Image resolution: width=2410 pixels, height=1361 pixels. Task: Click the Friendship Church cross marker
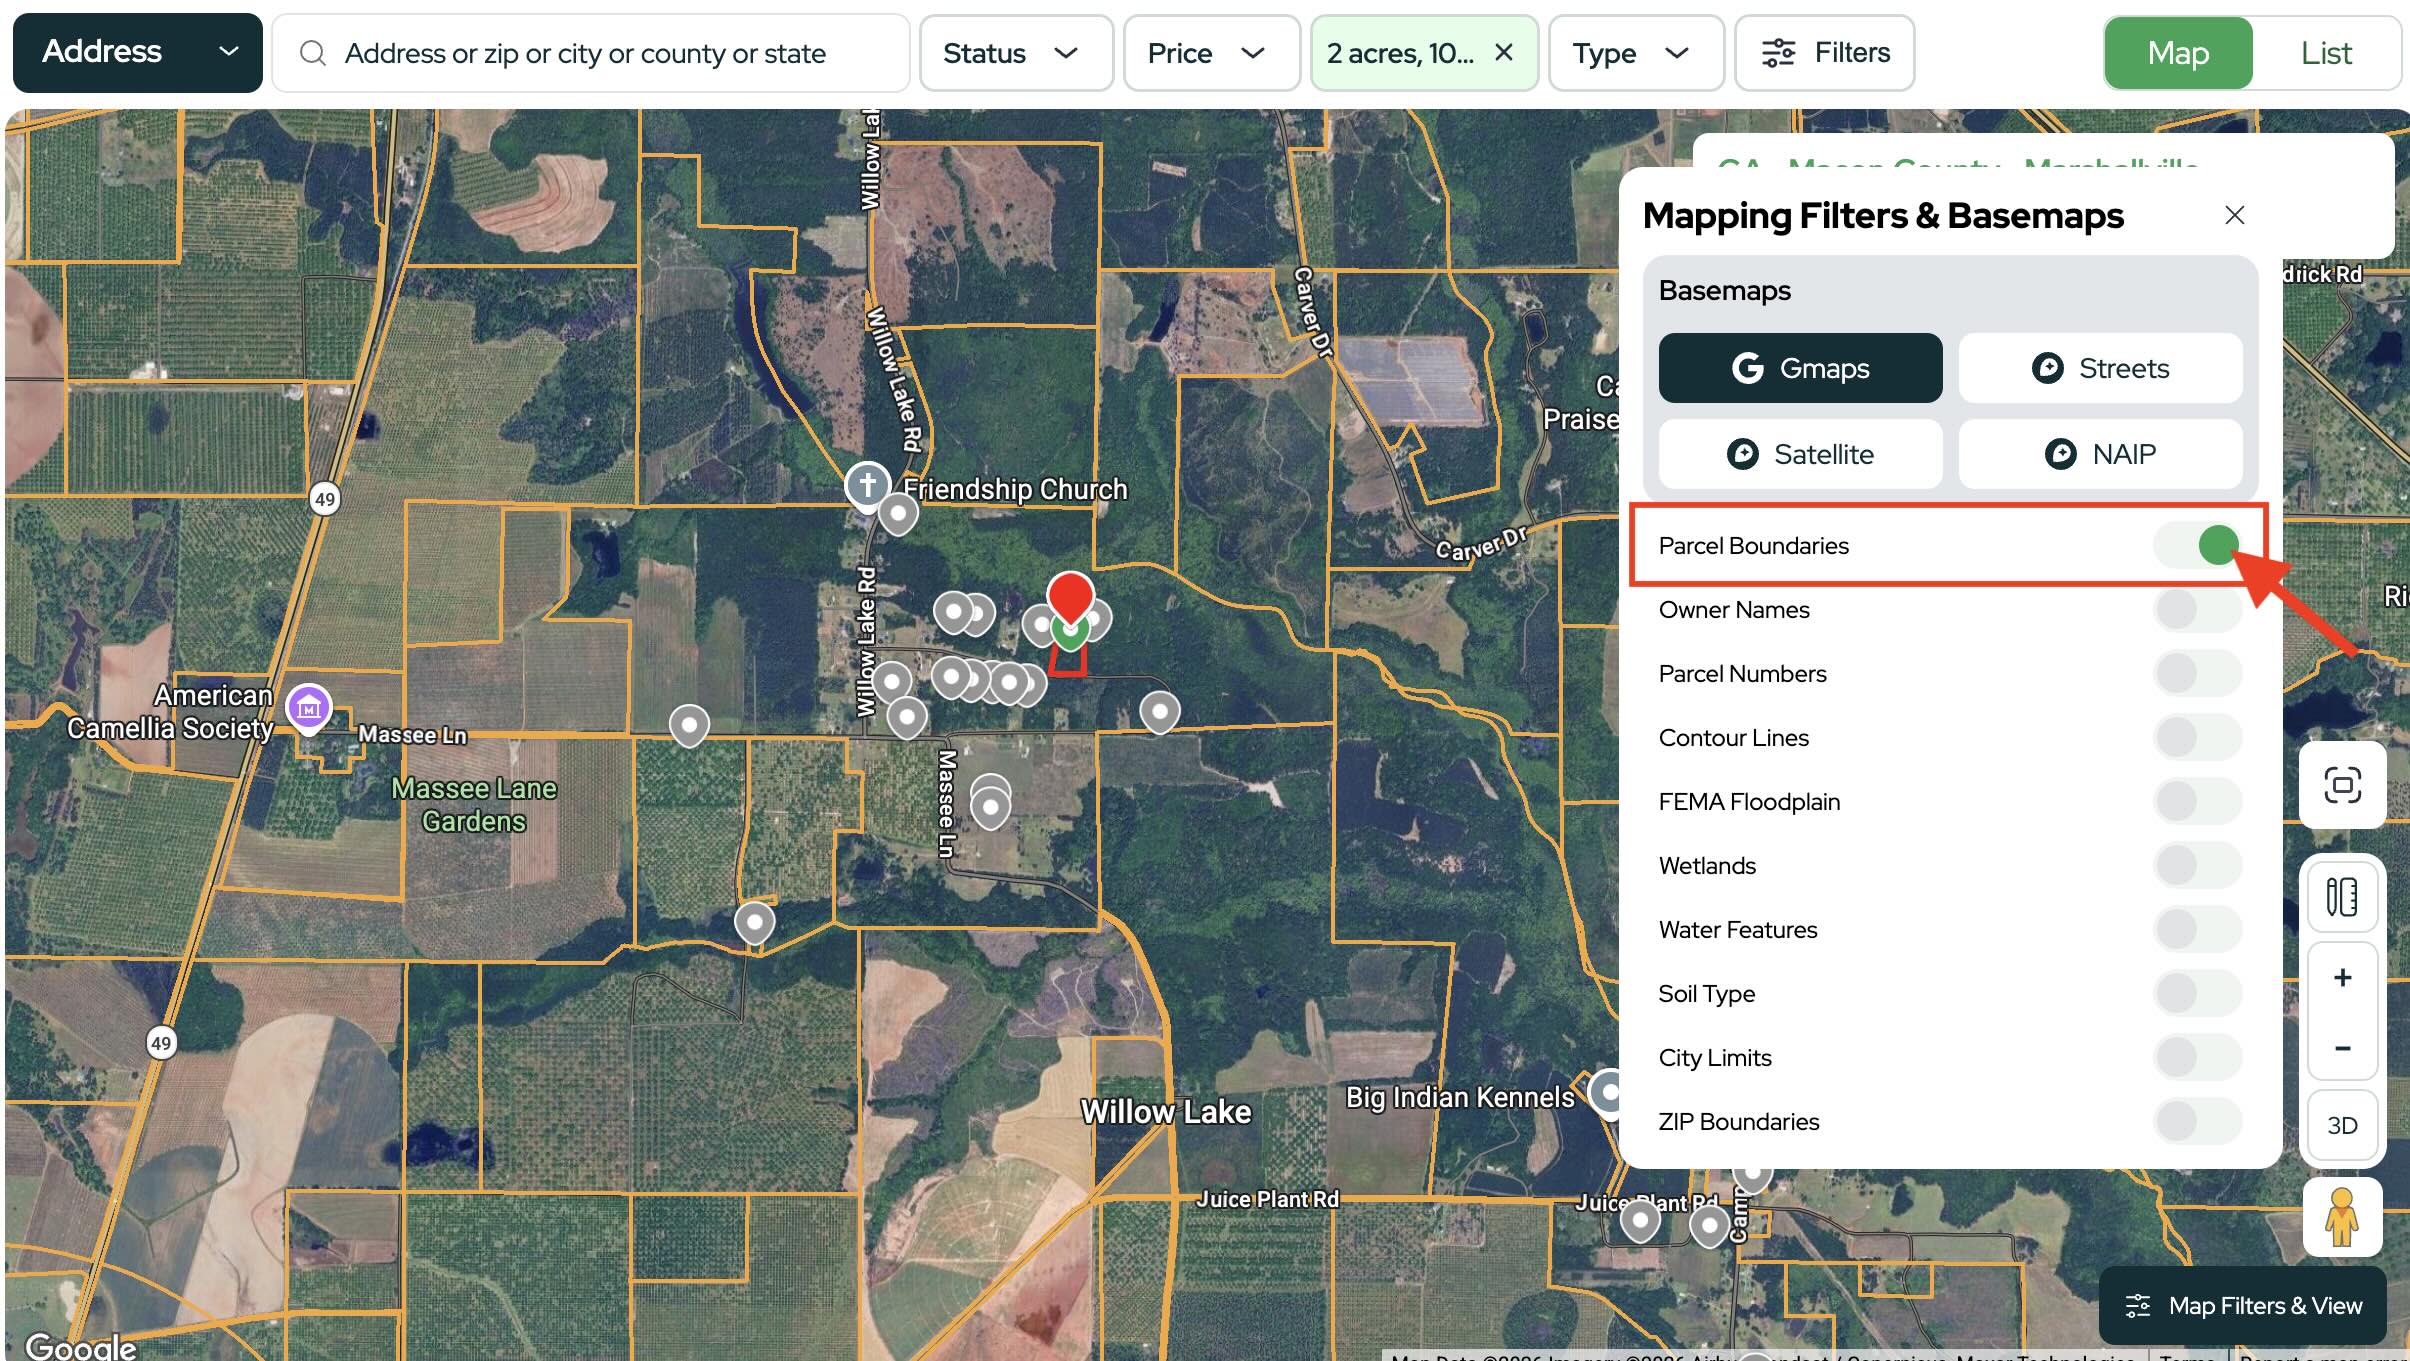tap(867, 485)
